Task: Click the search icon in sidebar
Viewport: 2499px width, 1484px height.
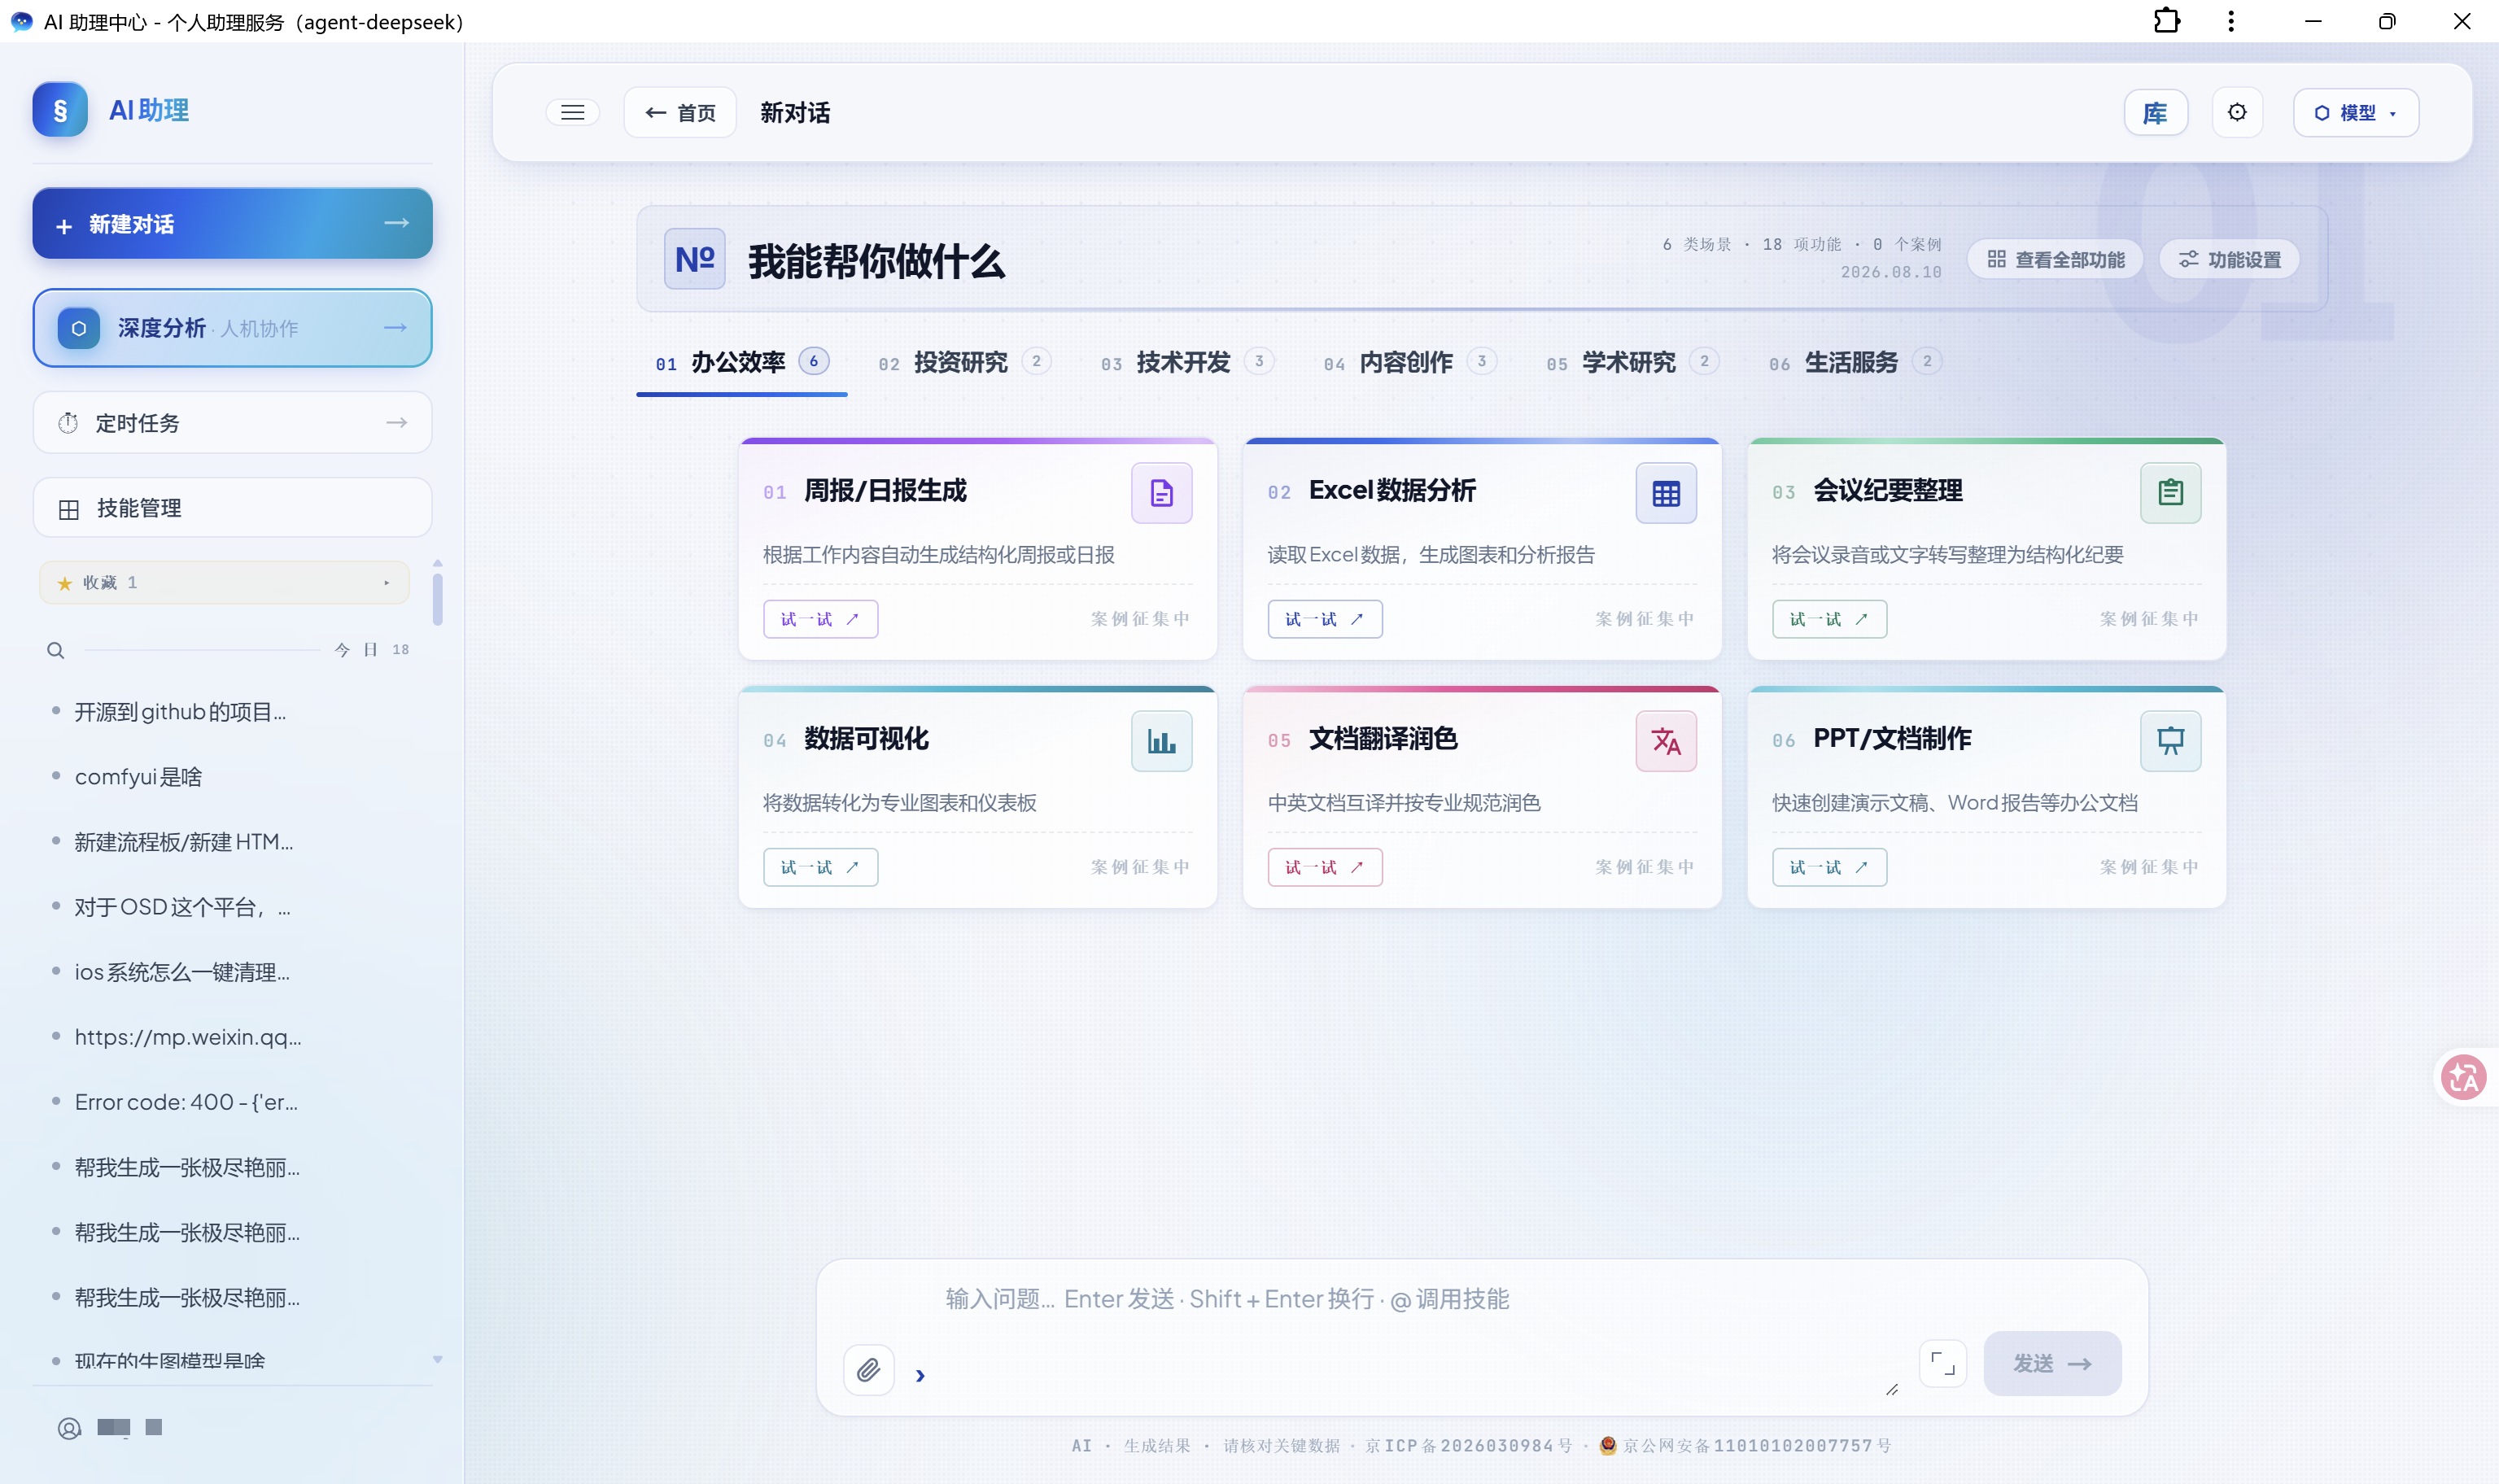Action: point(56,650)
